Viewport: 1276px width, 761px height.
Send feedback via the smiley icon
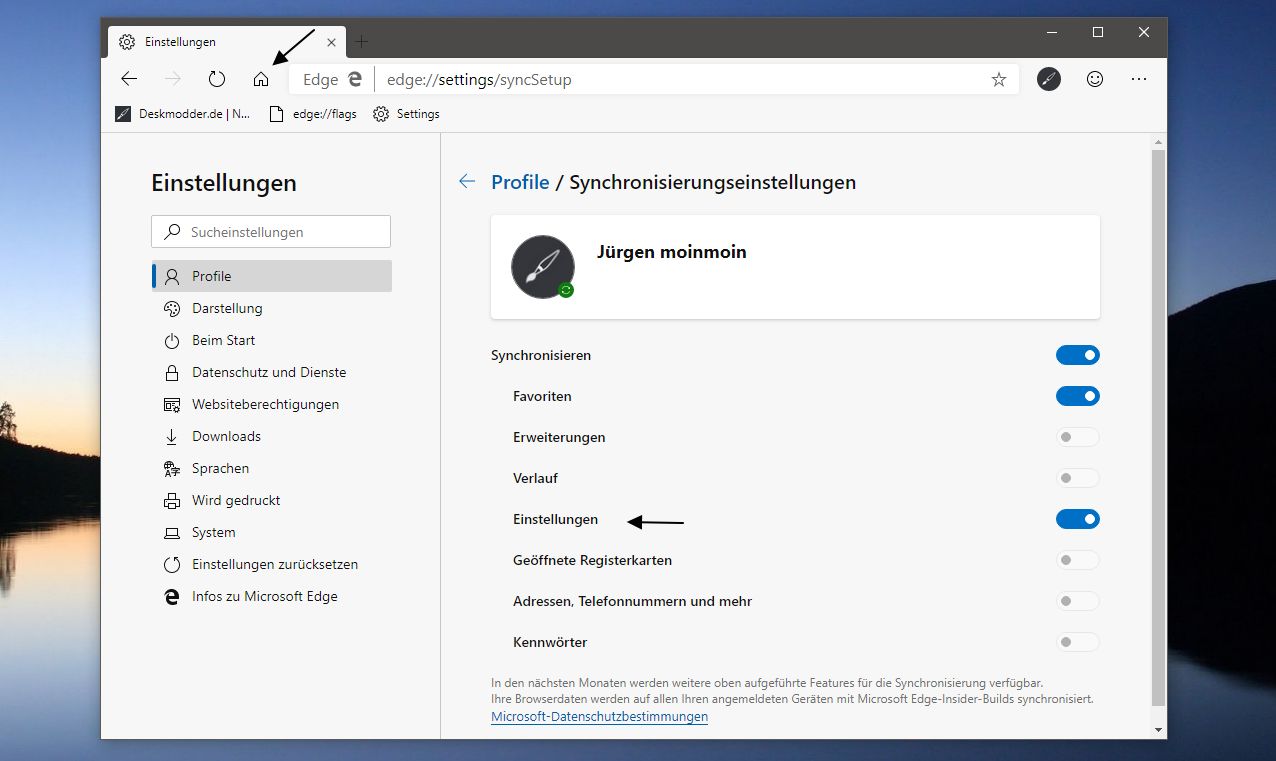pyautogui.click(x=1095, y=79)
